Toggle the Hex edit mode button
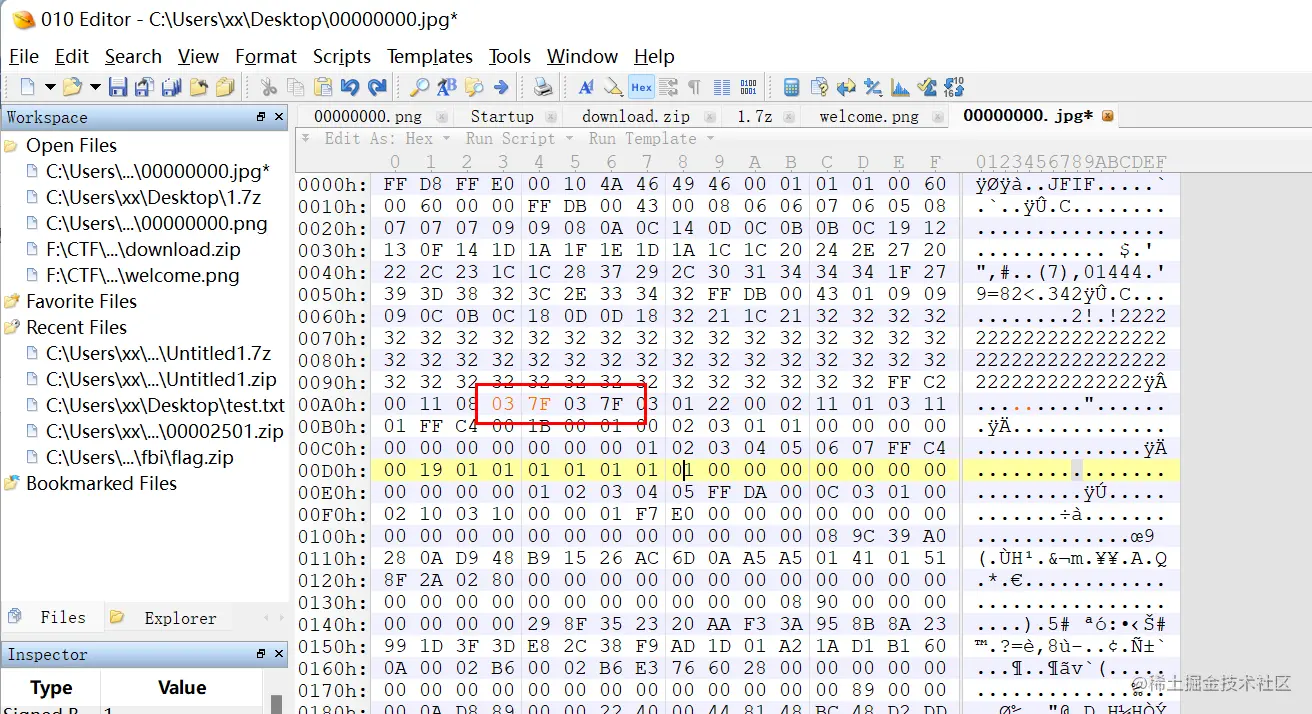The height and width of the screenshot is (714, 1312). tap(641, 87)
